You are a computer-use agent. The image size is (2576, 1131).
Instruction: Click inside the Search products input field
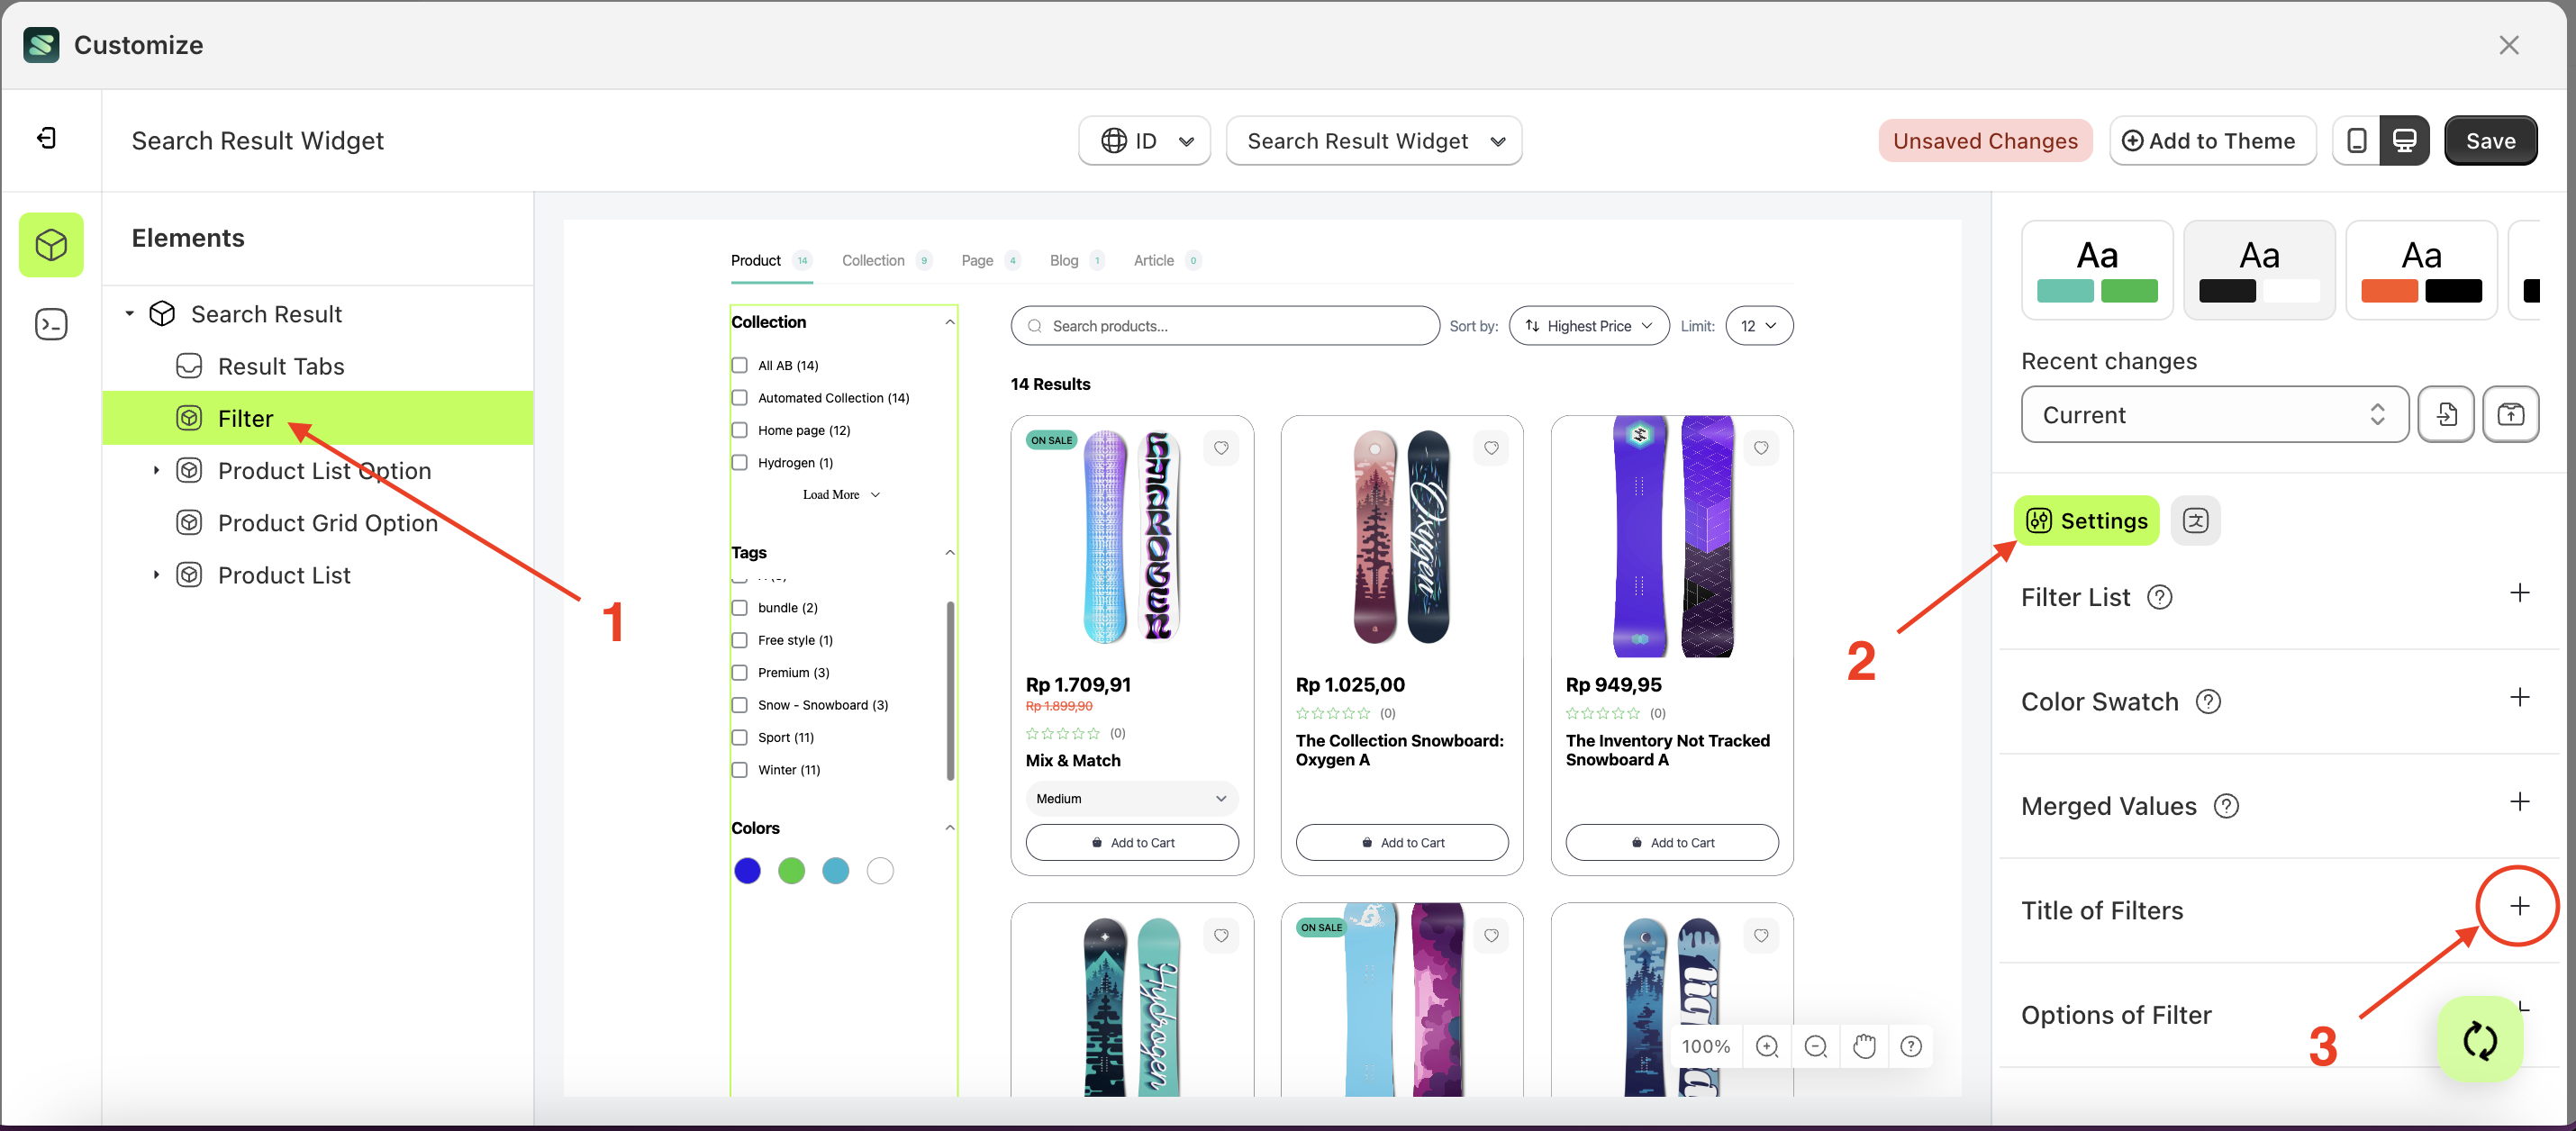1225,325
